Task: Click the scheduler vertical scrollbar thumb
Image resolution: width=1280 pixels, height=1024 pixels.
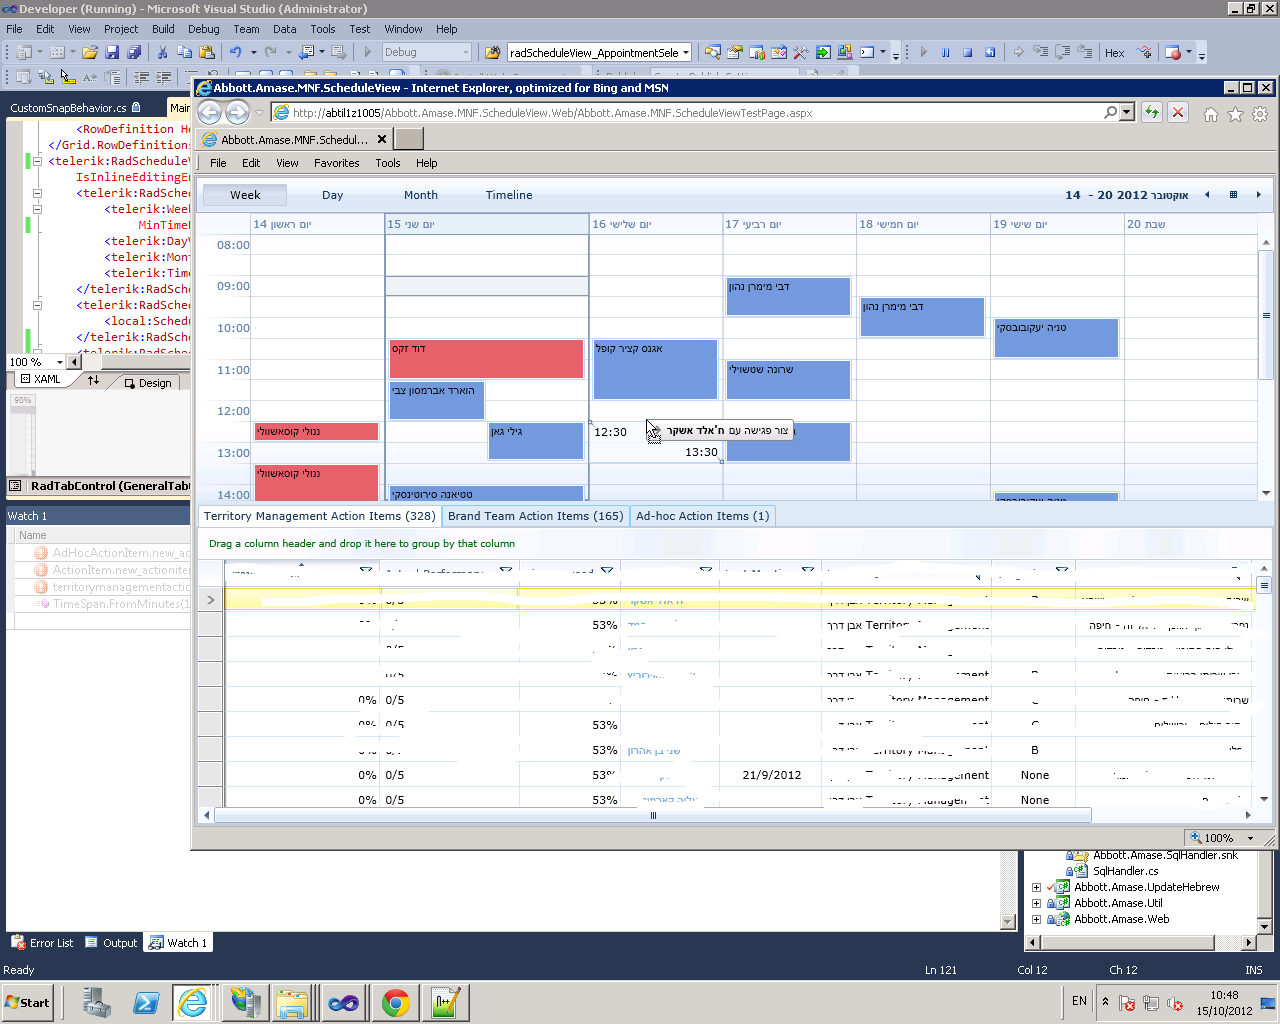Action: [x=1265, y=315]
